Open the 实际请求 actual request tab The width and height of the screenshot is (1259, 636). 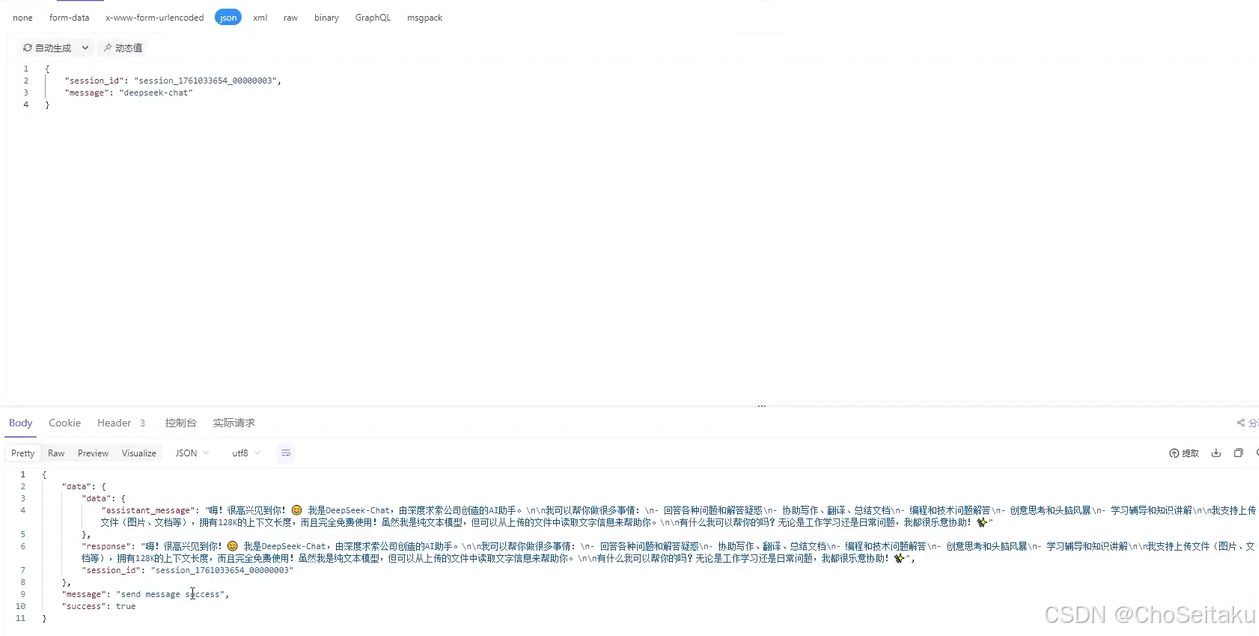pyautogui.click(x=234, y=423)
